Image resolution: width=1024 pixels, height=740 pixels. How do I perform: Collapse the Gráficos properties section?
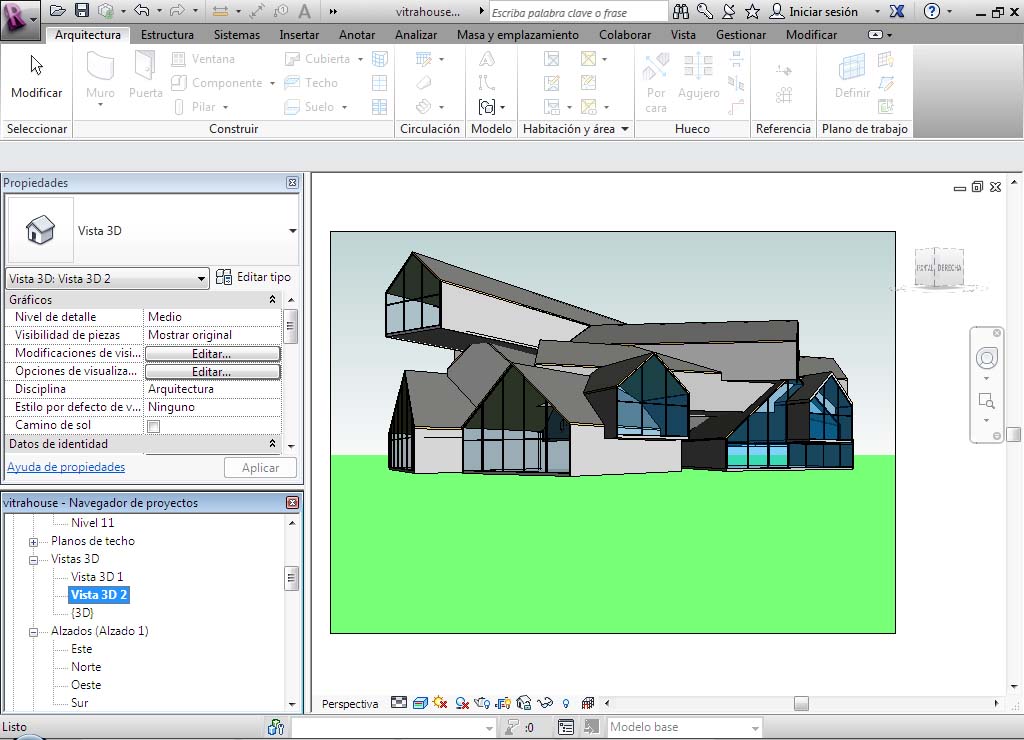(272, 300)
